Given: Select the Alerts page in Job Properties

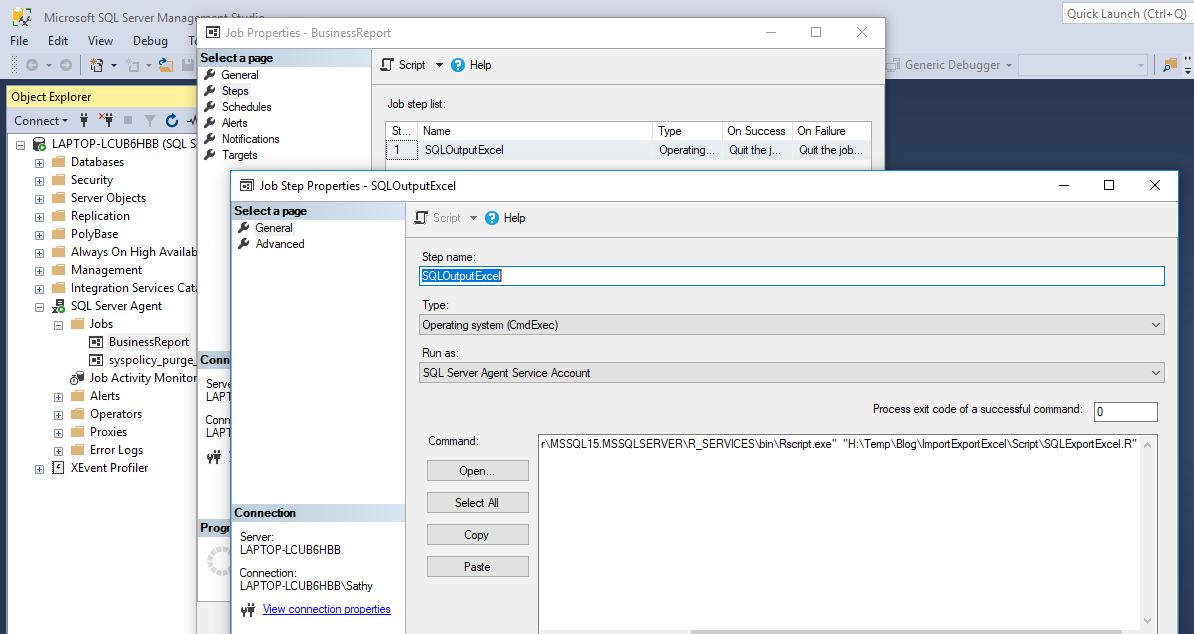Looking at the screenshot, I should 235,123.
